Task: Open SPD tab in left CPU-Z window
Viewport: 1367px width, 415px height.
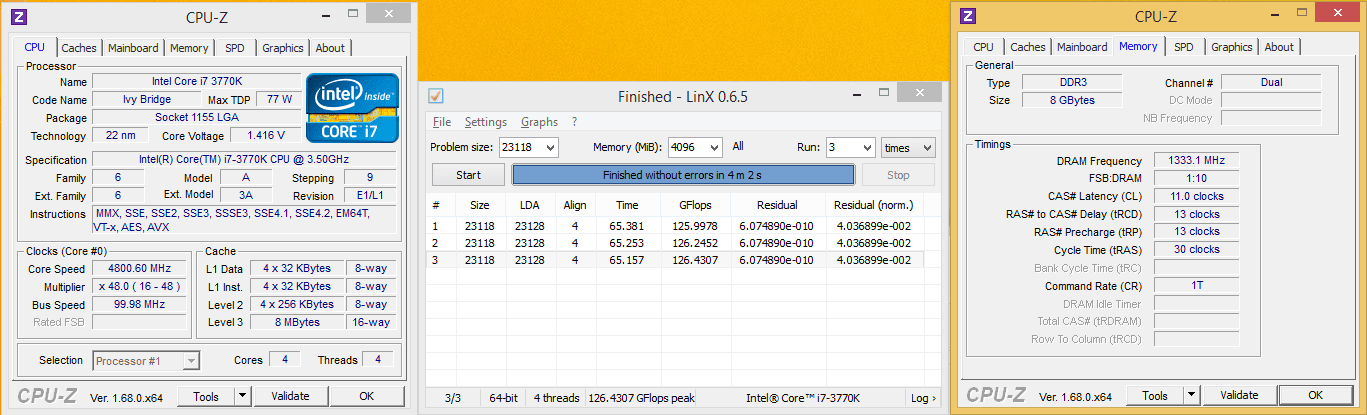Action: pos(235,48)
